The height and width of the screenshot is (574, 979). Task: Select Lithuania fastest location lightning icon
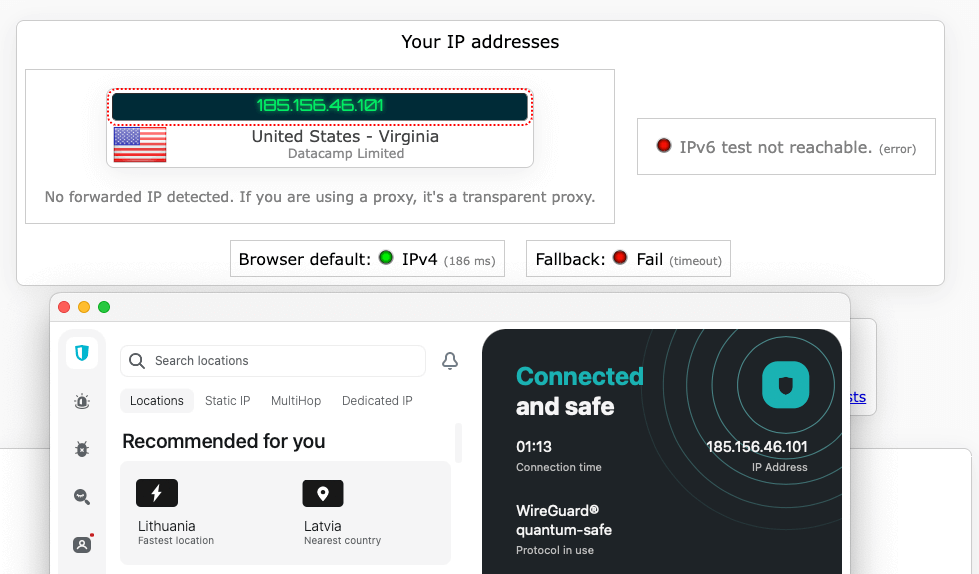tap(157, 493)
